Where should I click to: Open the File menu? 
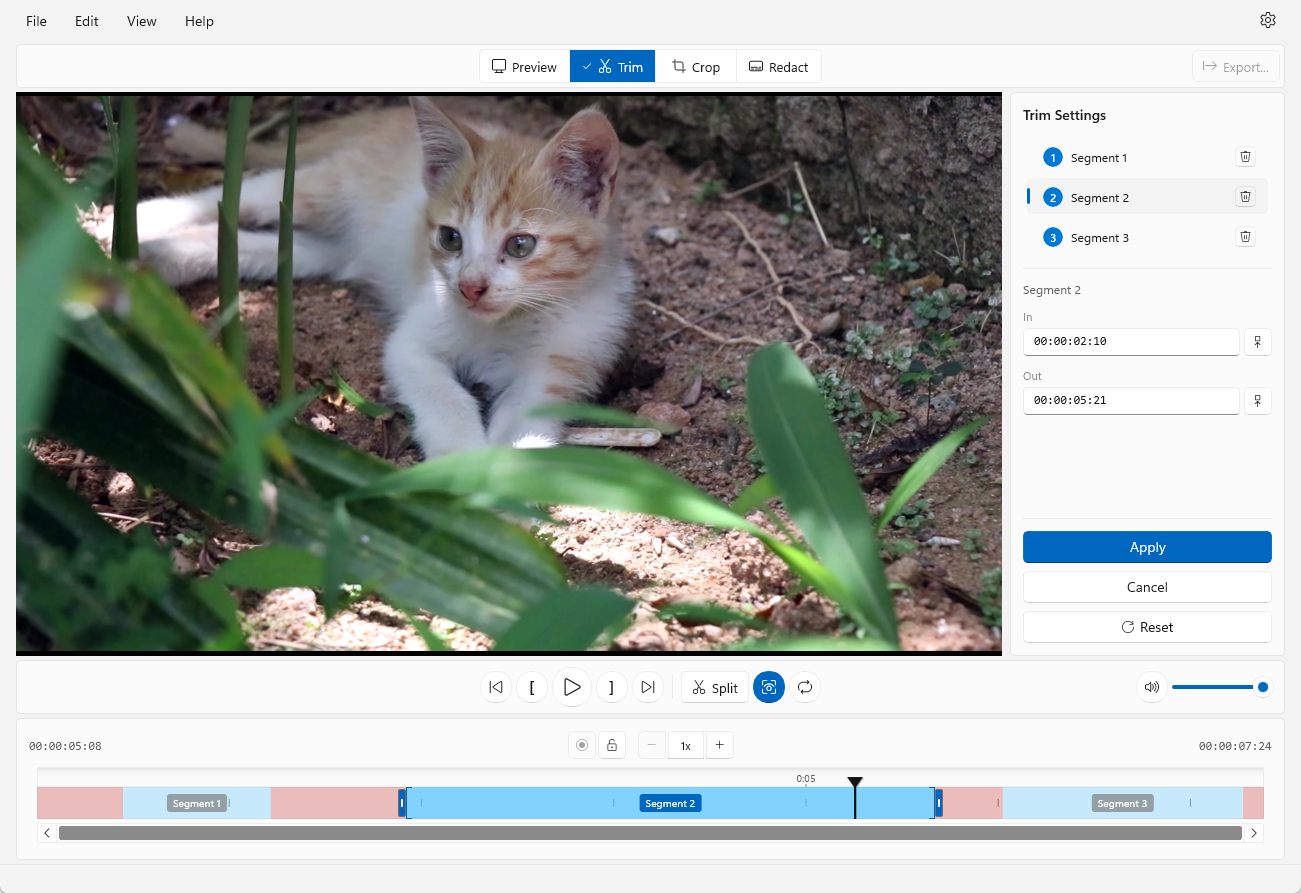[x=36, y=21]
